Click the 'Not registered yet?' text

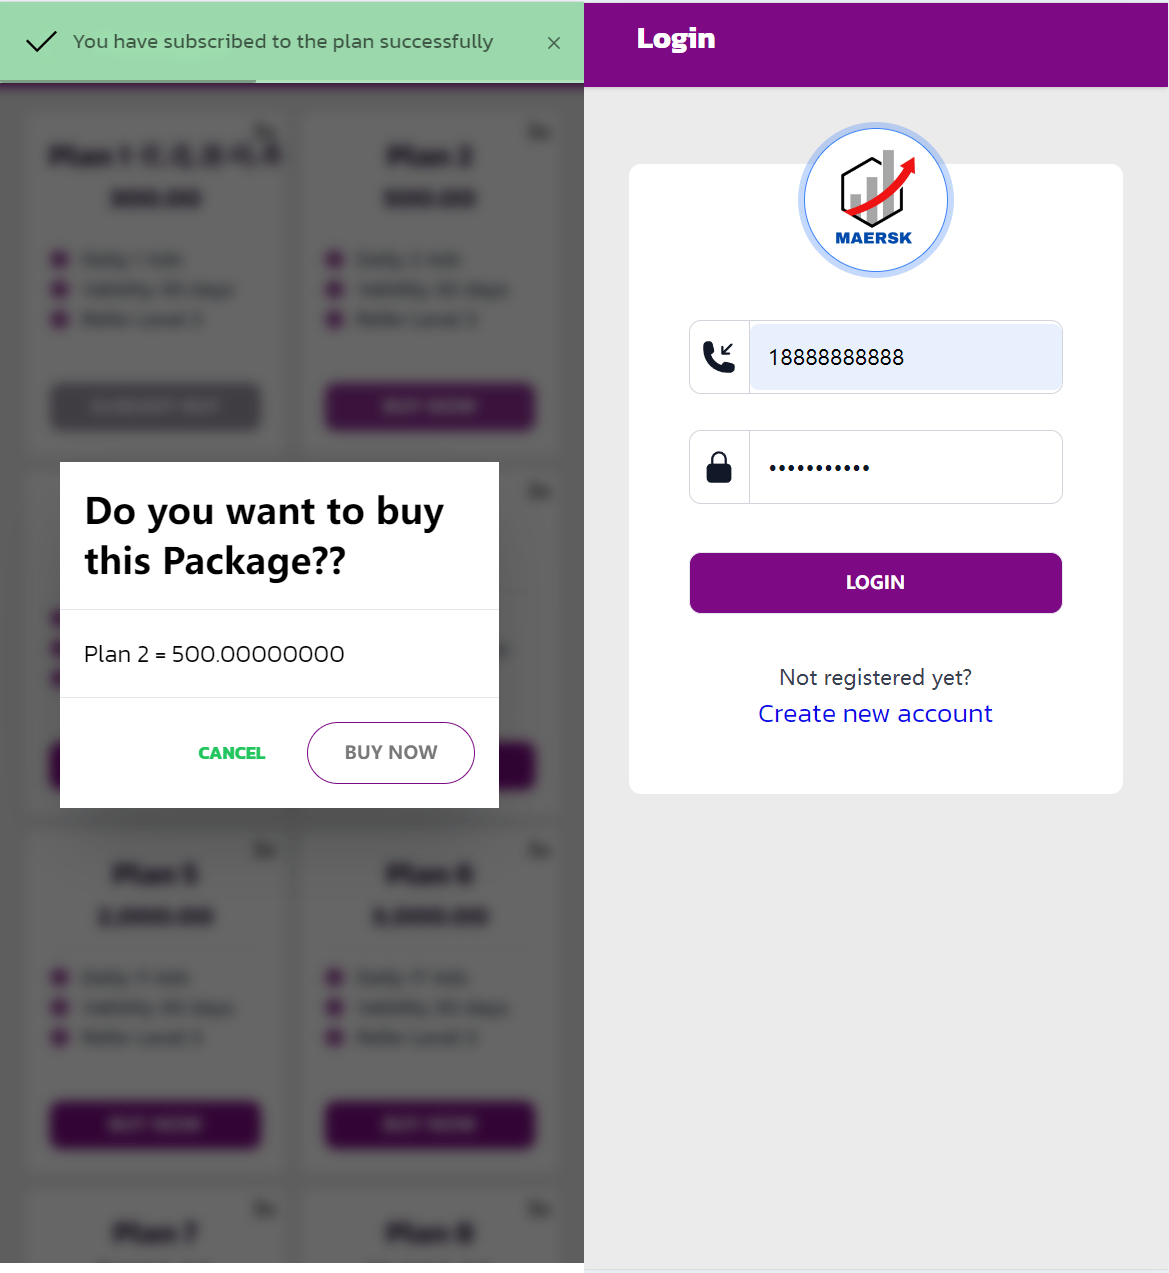(875, 678)
